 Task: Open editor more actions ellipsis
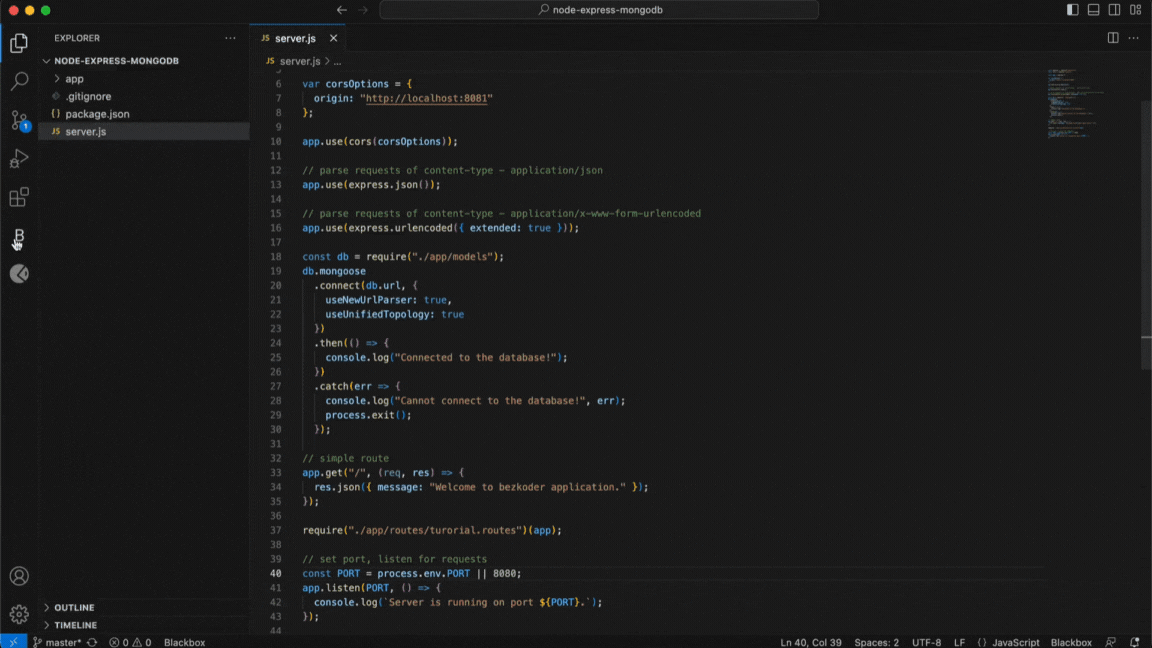[x=1134, y=38]
